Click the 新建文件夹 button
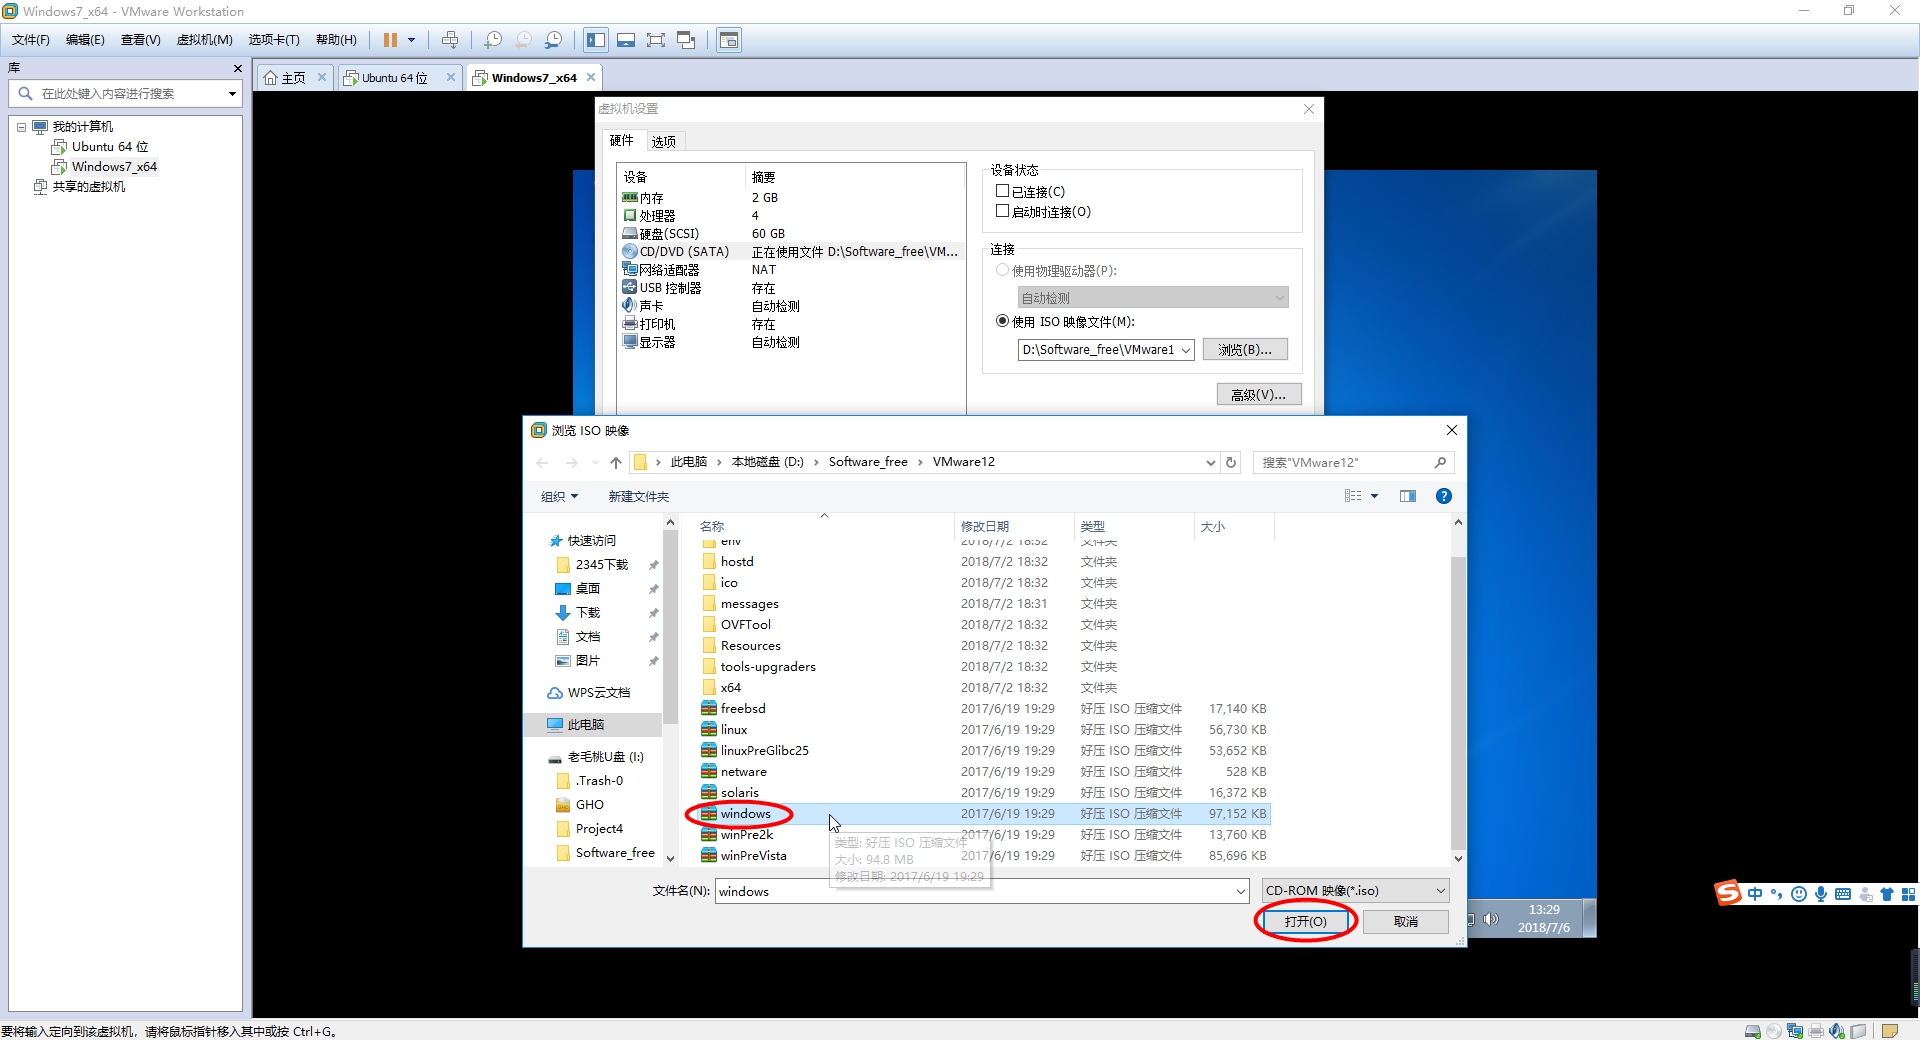1920x1040 pixels. pos(639,496)
